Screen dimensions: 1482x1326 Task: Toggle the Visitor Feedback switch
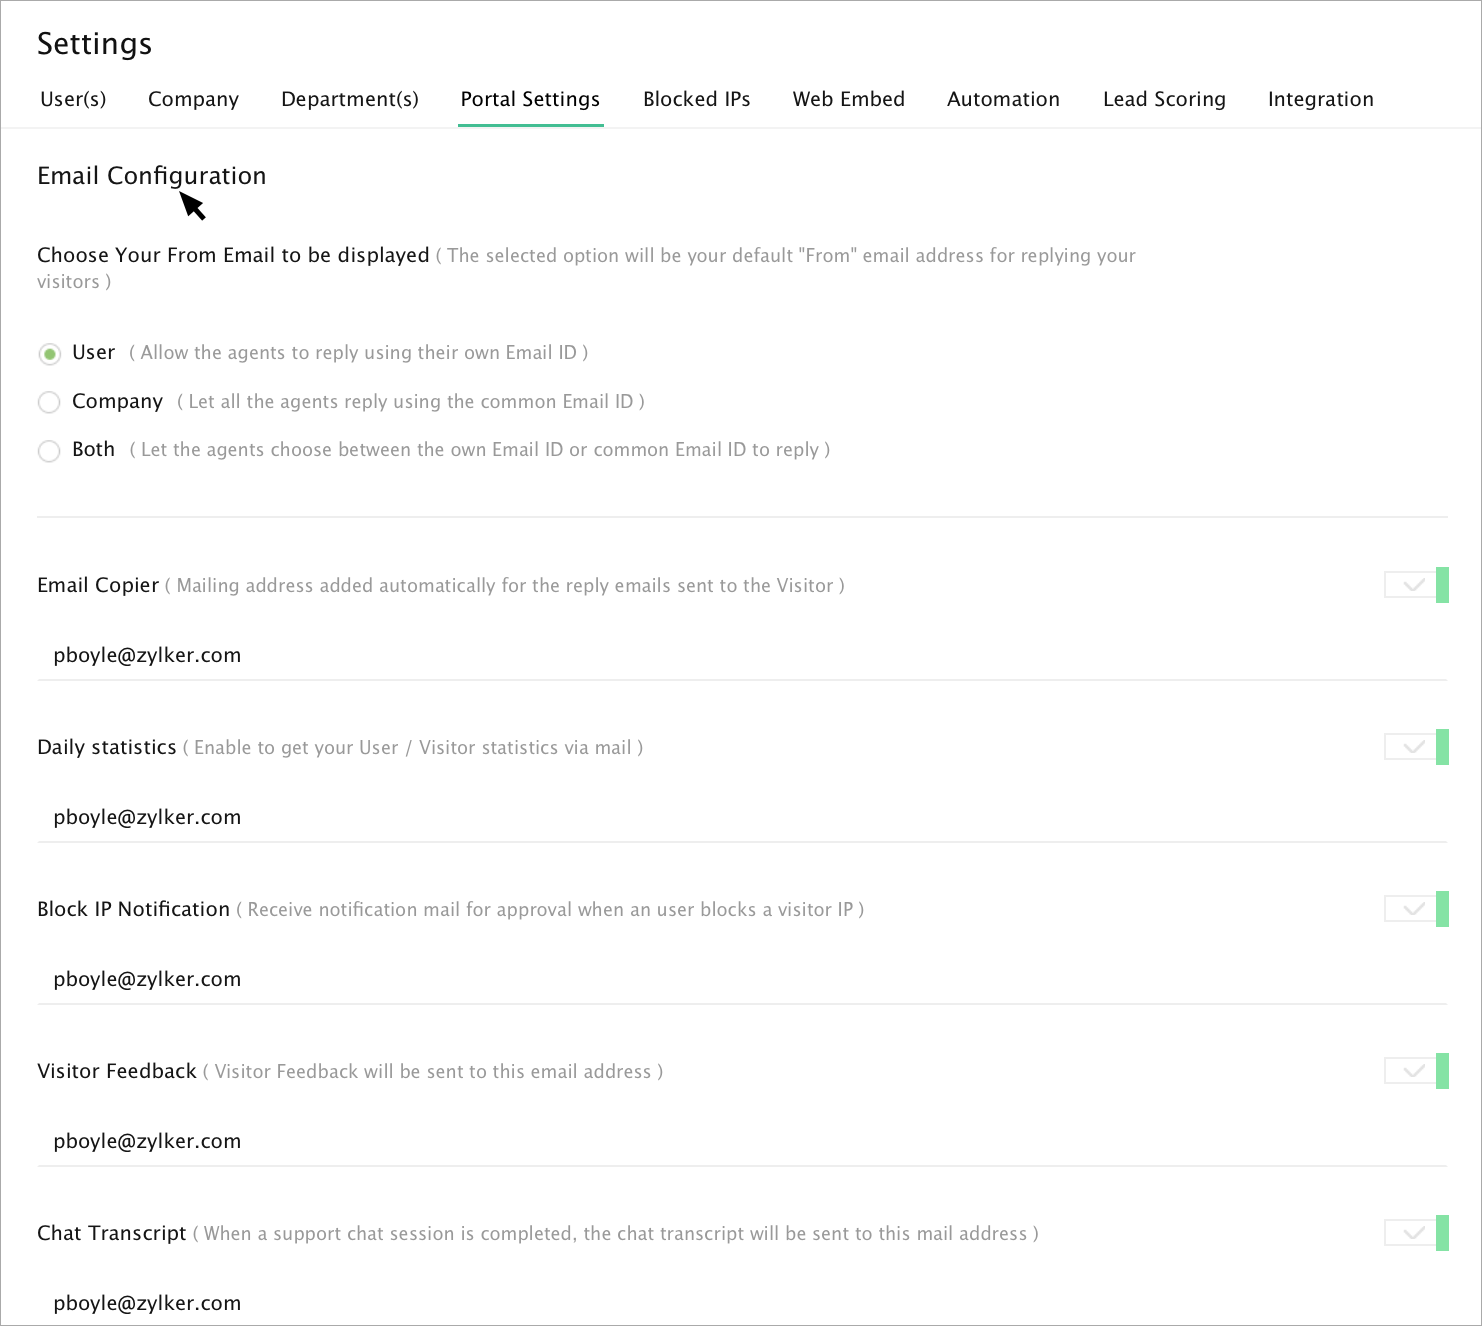(x=1416, y=1071)
